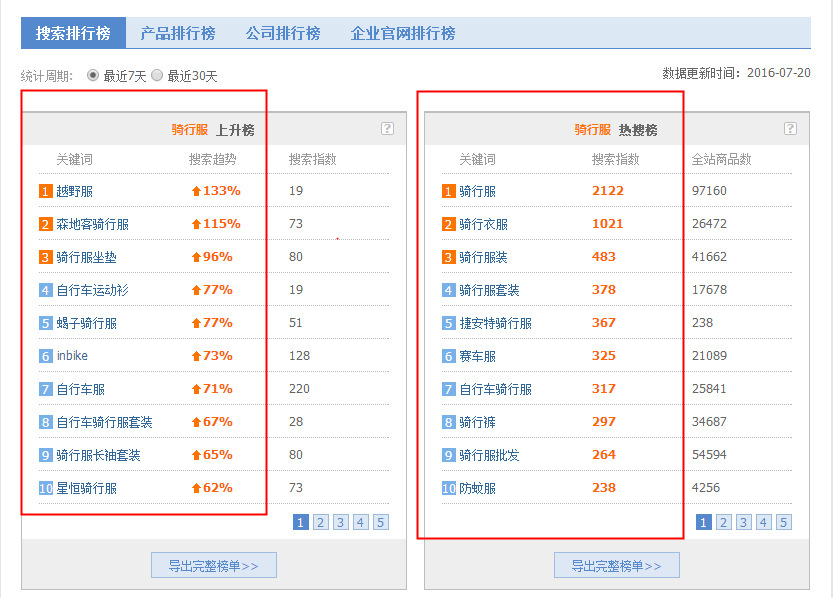Click search index 220 for 自行车服

[299, 389]
